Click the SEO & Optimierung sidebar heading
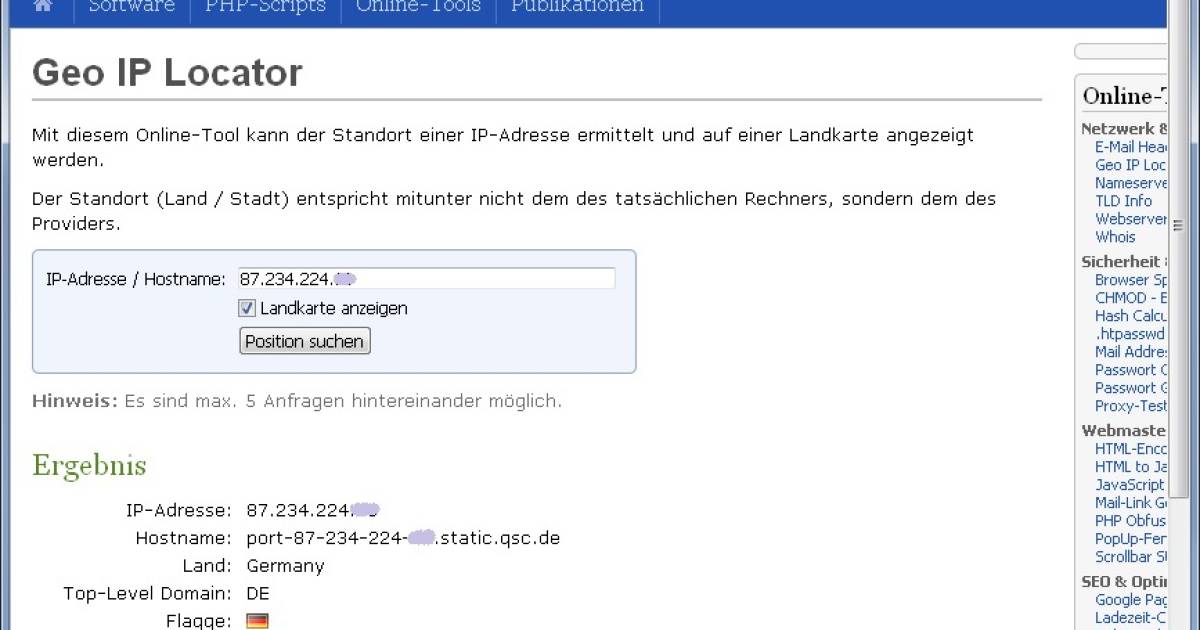 [x=1124, y=582]
